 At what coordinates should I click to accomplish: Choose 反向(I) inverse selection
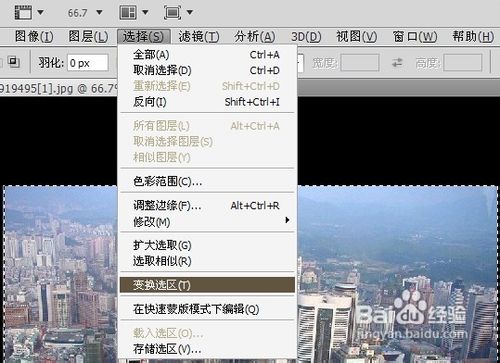click(207, 102)
